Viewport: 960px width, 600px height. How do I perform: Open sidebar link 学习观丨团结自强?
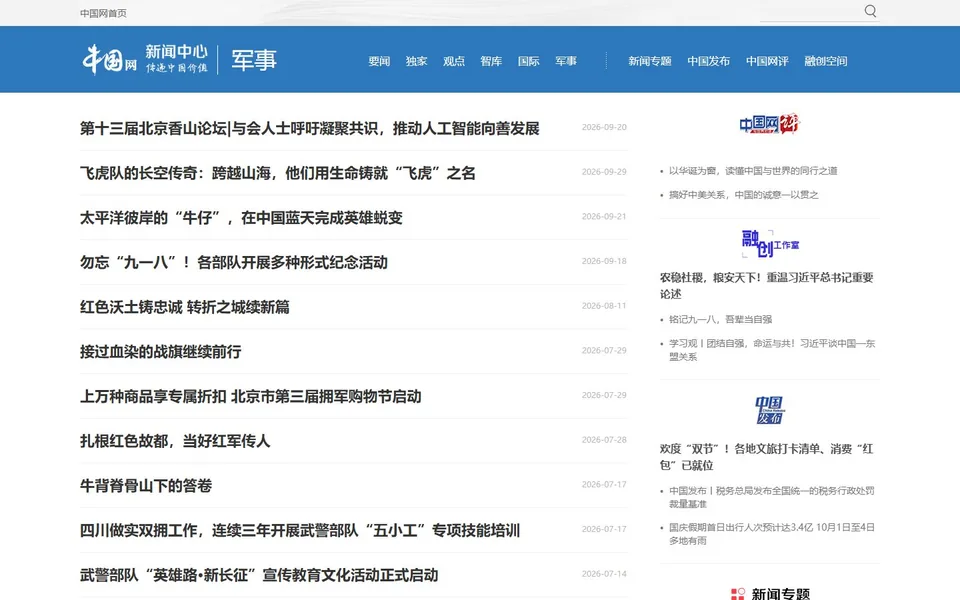(x=772, y=350)
